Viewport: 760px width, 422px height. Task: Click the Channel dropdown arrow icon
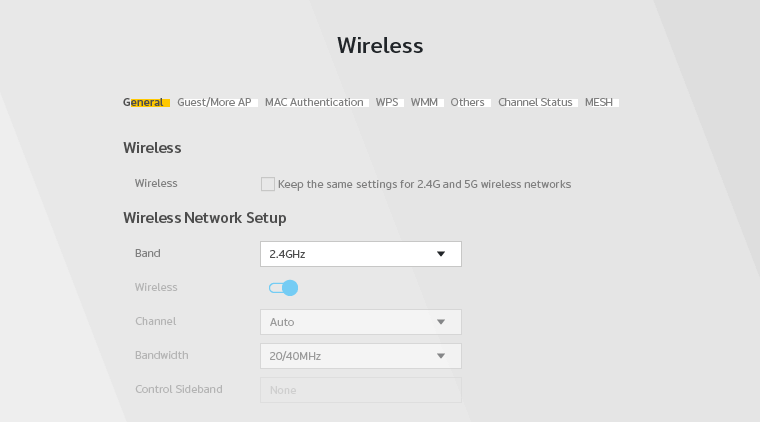(441, 322)
